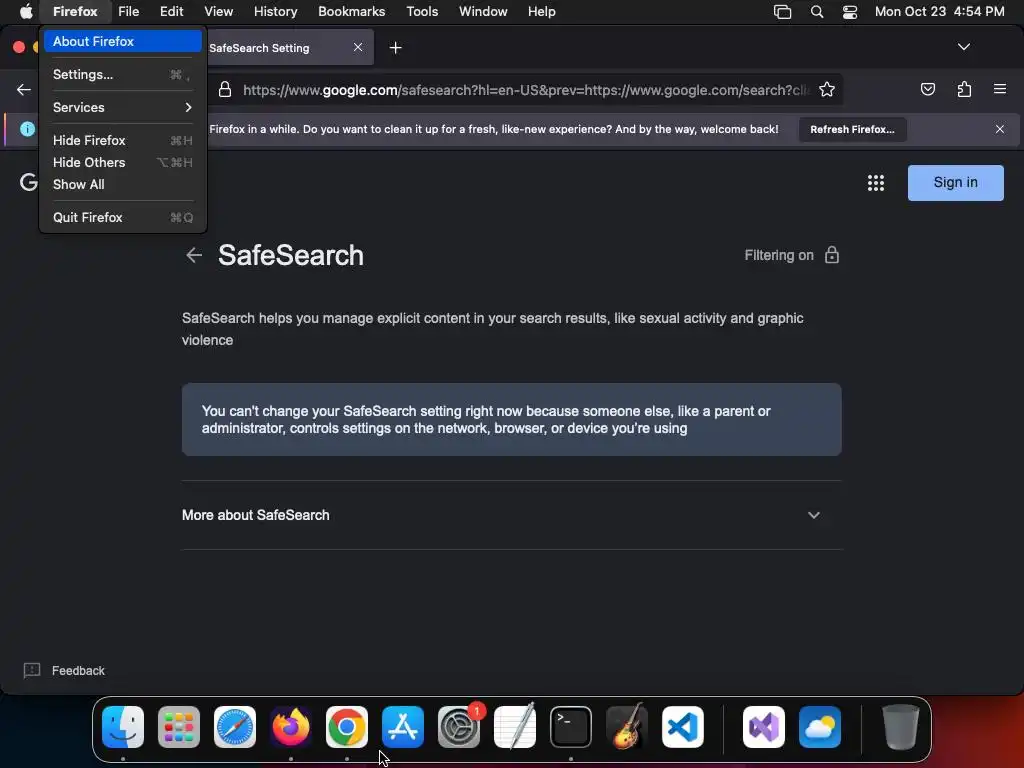
Task: Click the Filtering on status text
Action: (x=779, y=255)
